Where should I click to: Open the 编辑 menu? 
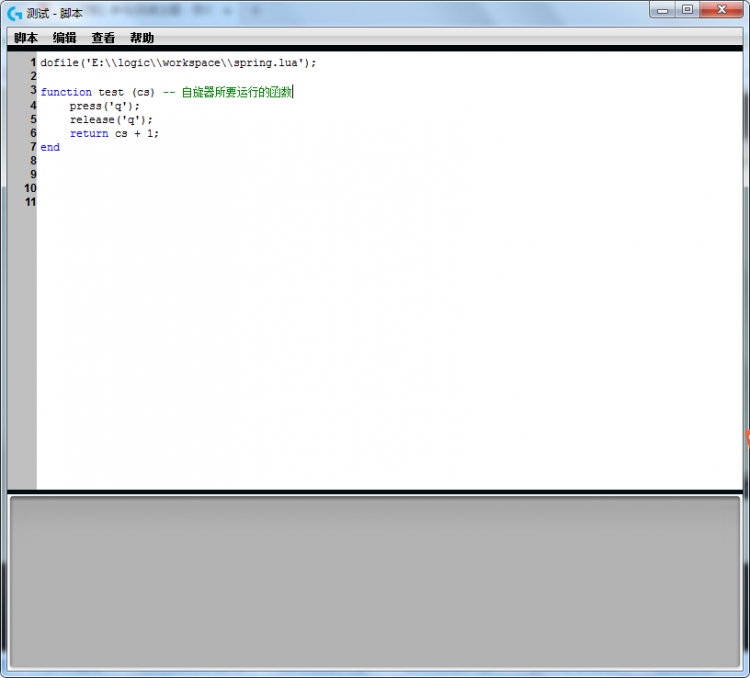coord(65,38)
